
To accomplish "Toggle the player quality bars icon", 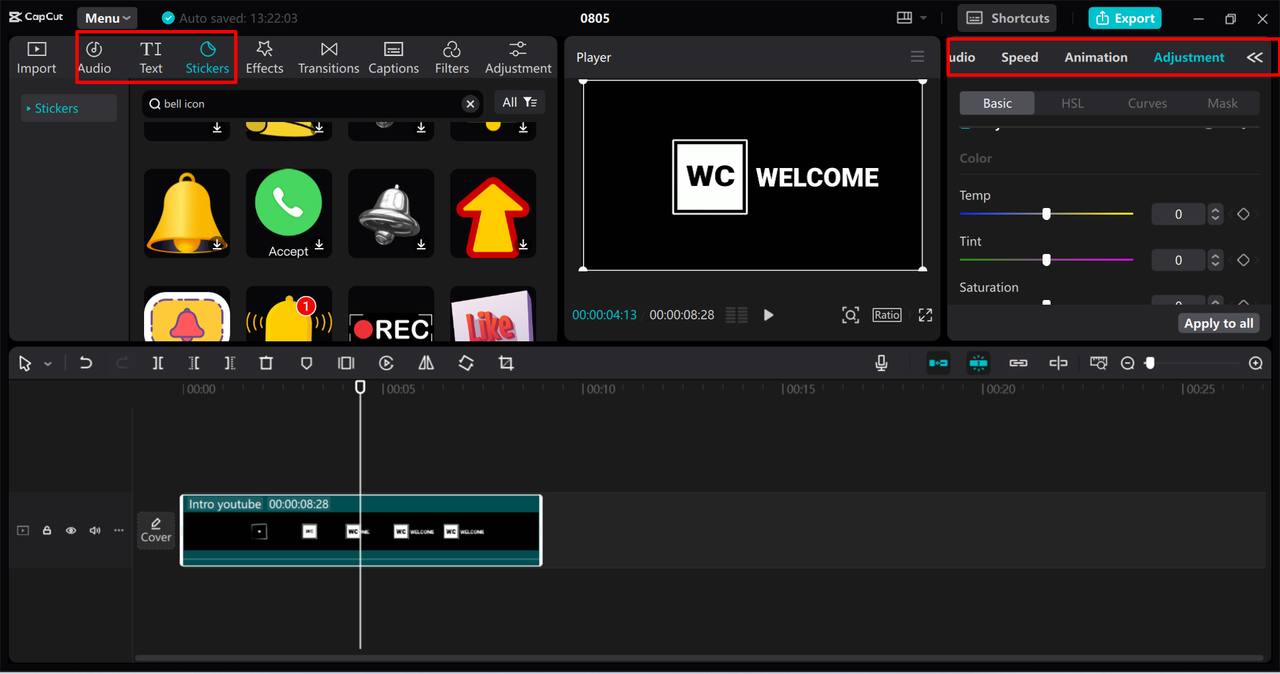I will (x=736, y=315).
